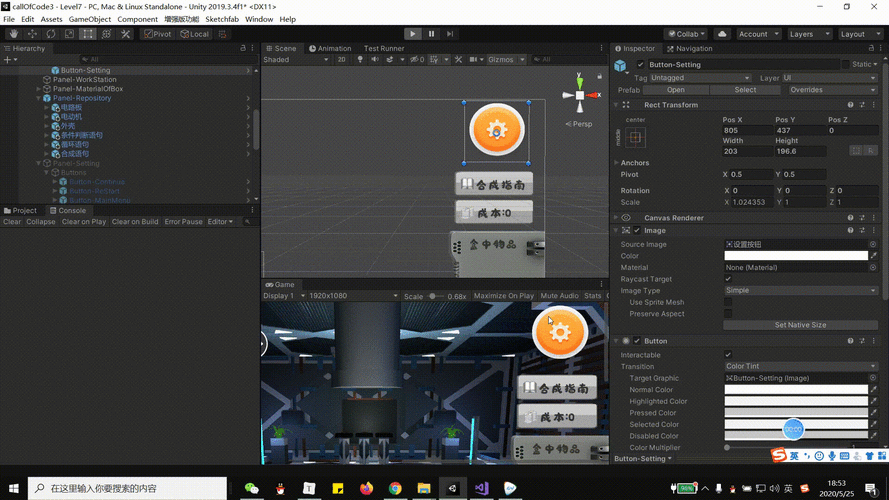This screenshot has height=500, width=889.
Task: Pick Source Image object selector circle
Action: [873, 244]
